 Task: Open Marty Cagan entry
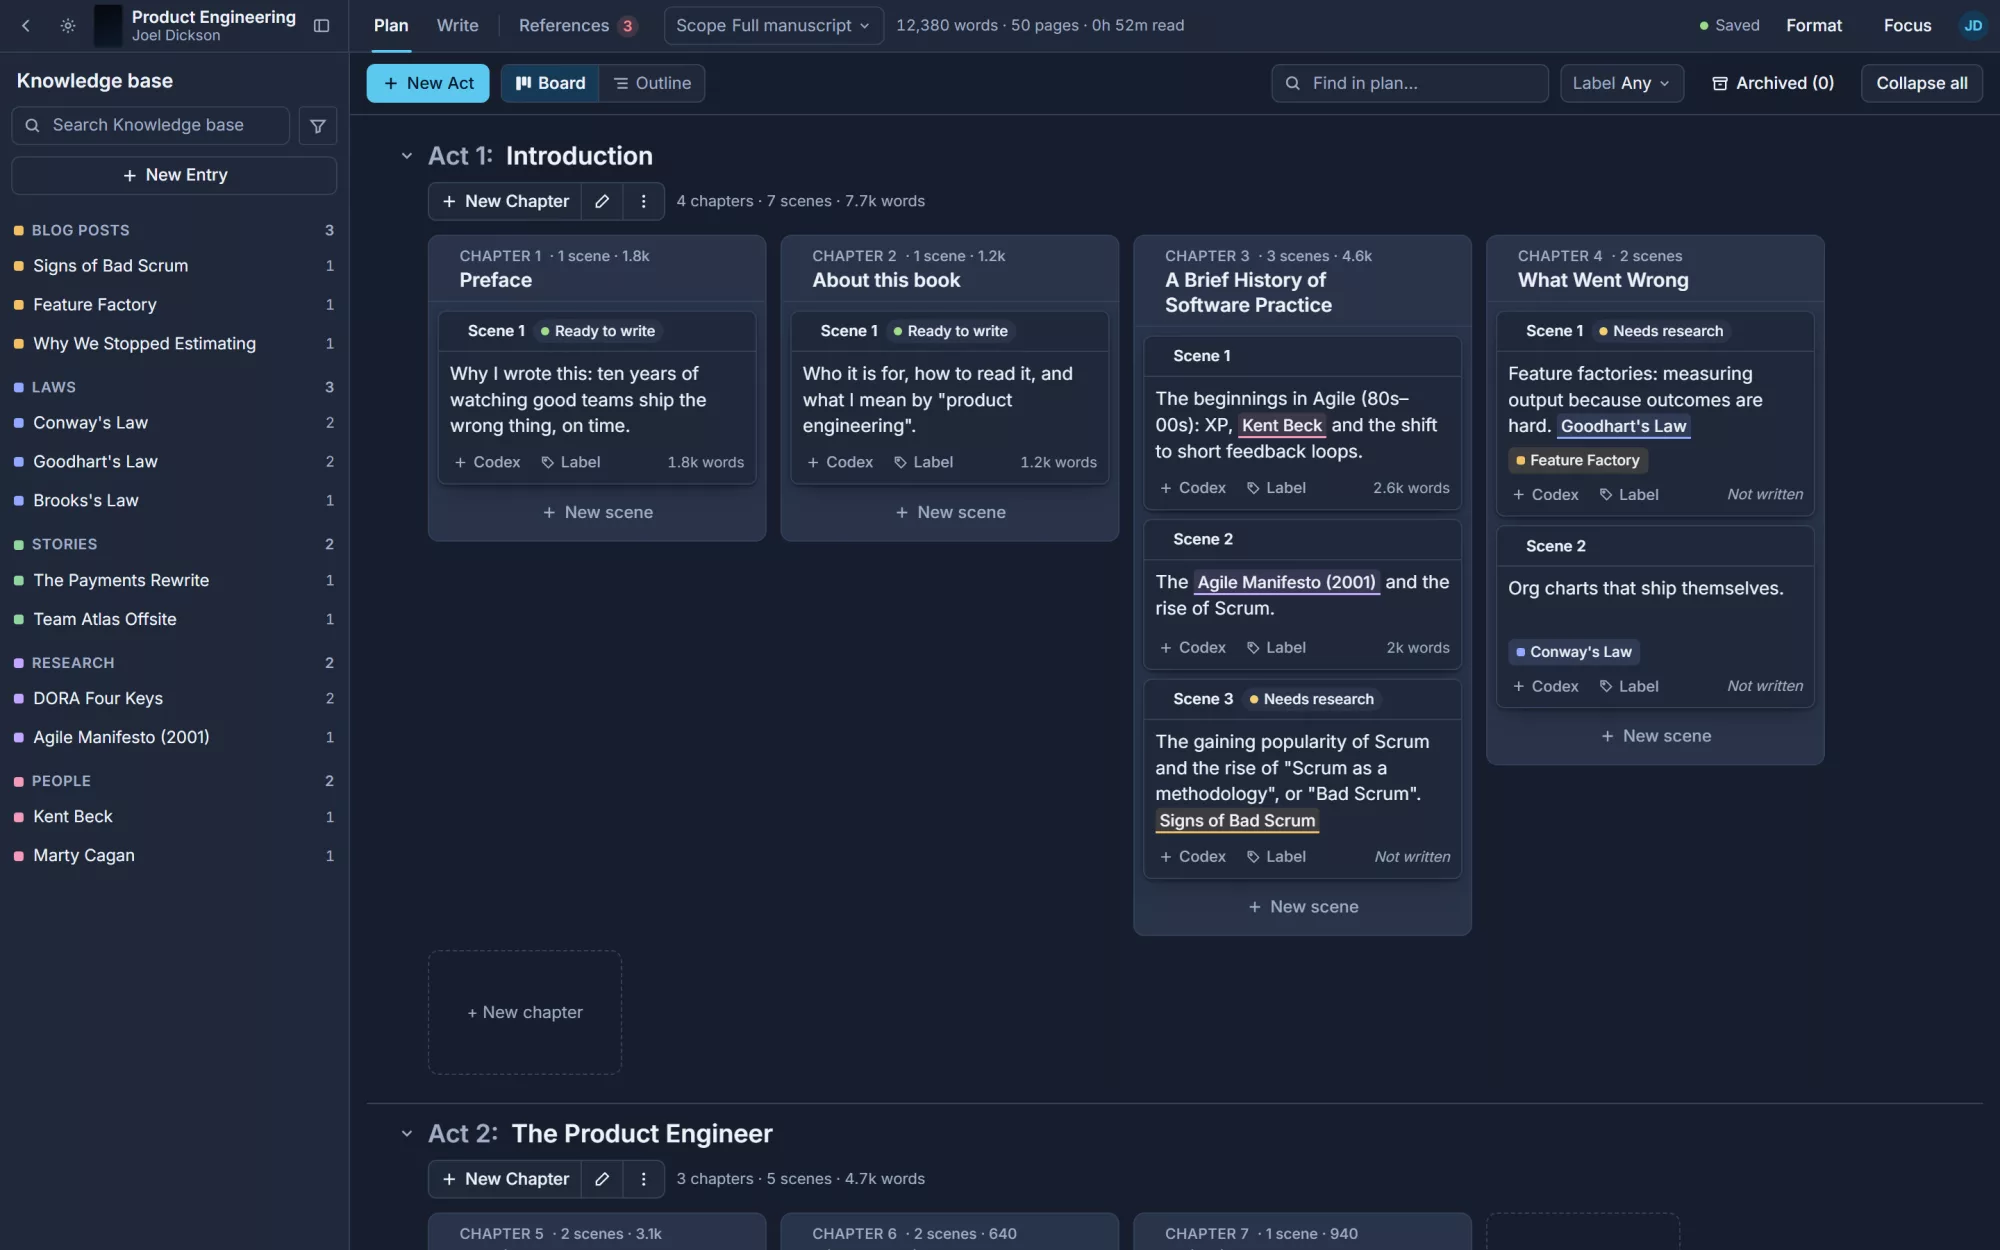(x=174, y=856)
